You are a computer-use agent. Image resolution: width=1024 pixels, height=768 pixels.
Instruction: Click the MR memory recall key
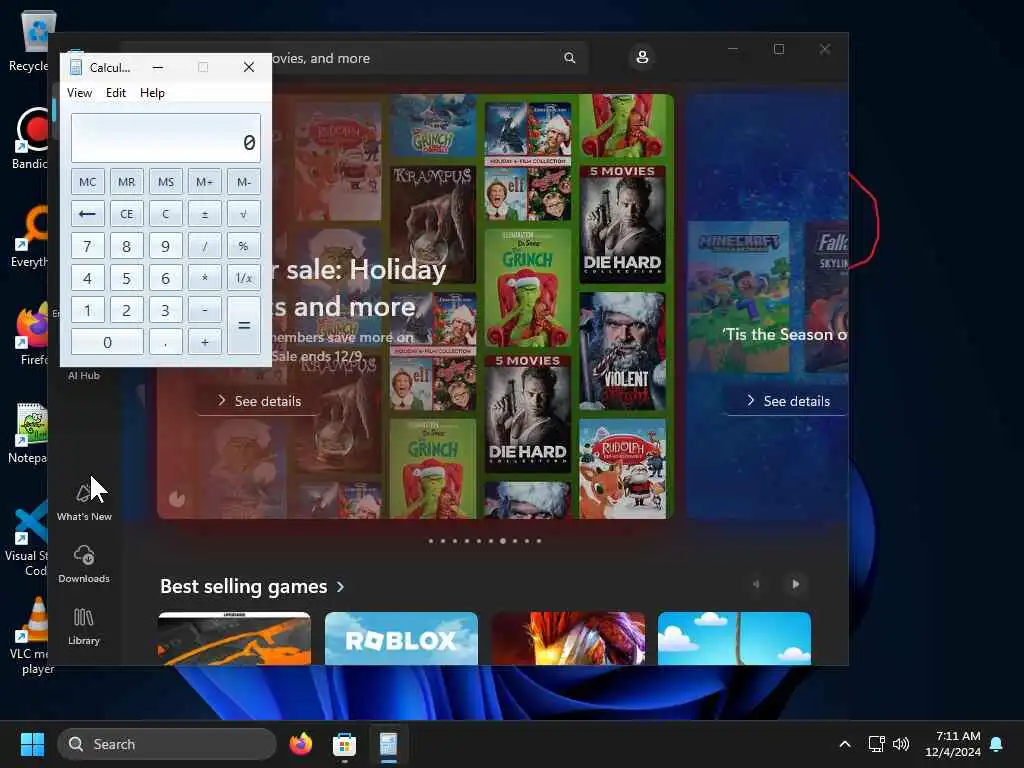pos(127,182)
